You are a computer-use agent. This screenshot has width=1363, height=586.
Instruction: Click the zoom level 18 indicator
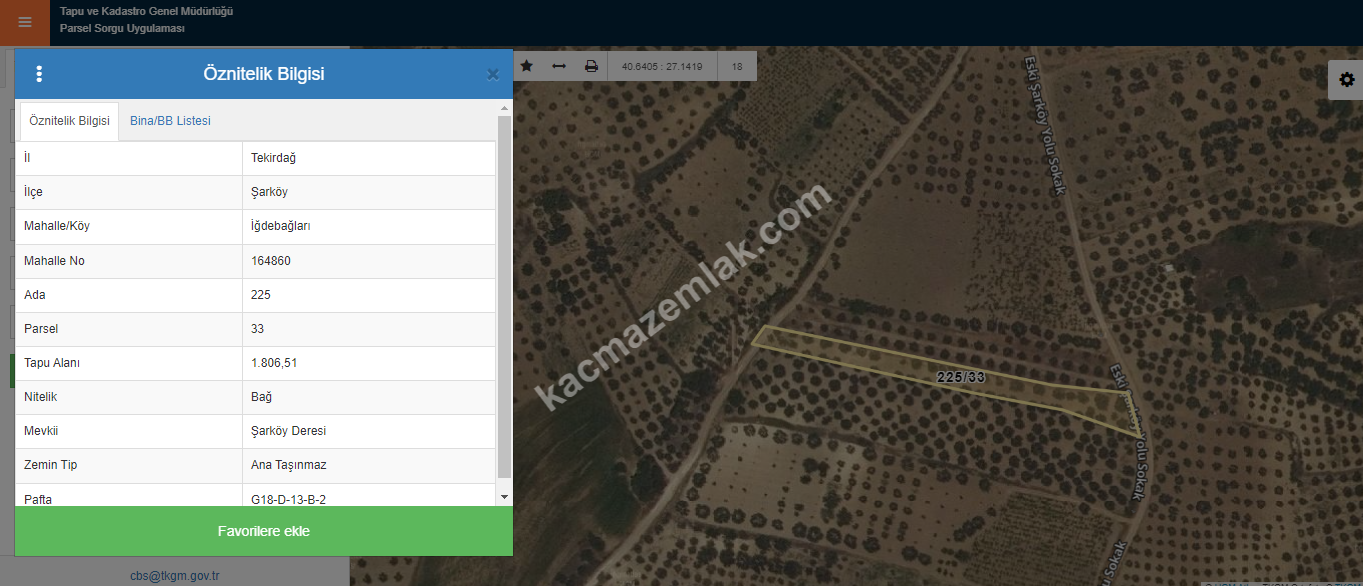point(737,66)
